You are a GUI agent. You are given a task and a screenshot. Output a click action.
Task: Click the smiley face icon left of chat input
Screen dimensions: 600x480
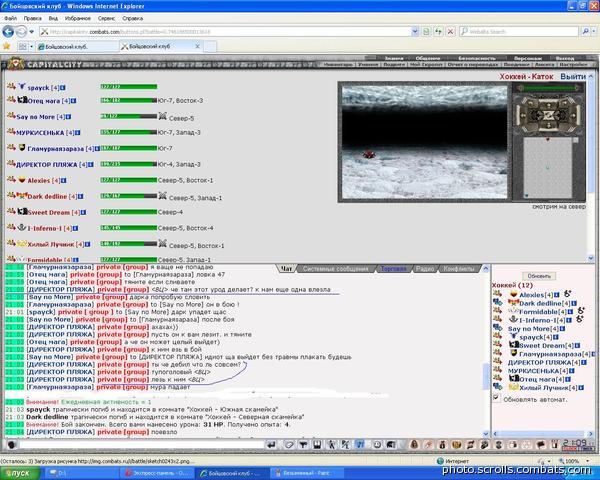(x=11, y=445)
